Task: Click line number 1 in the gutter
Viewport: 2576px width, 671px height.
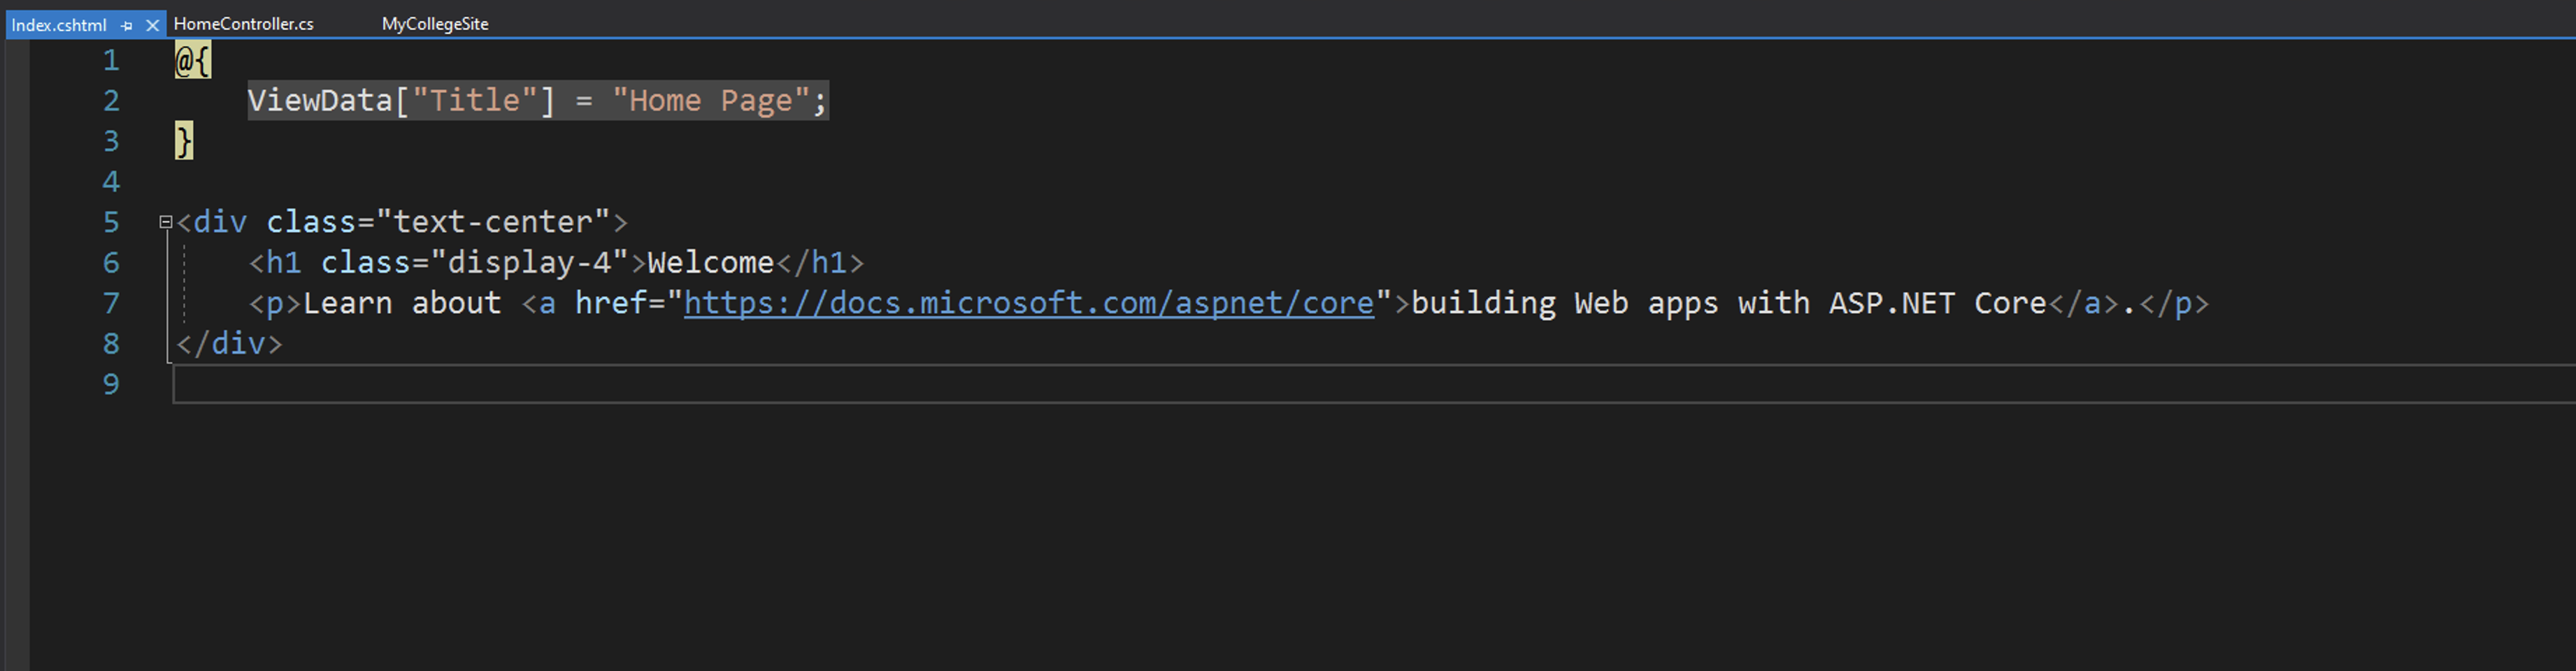Action: 111,61
